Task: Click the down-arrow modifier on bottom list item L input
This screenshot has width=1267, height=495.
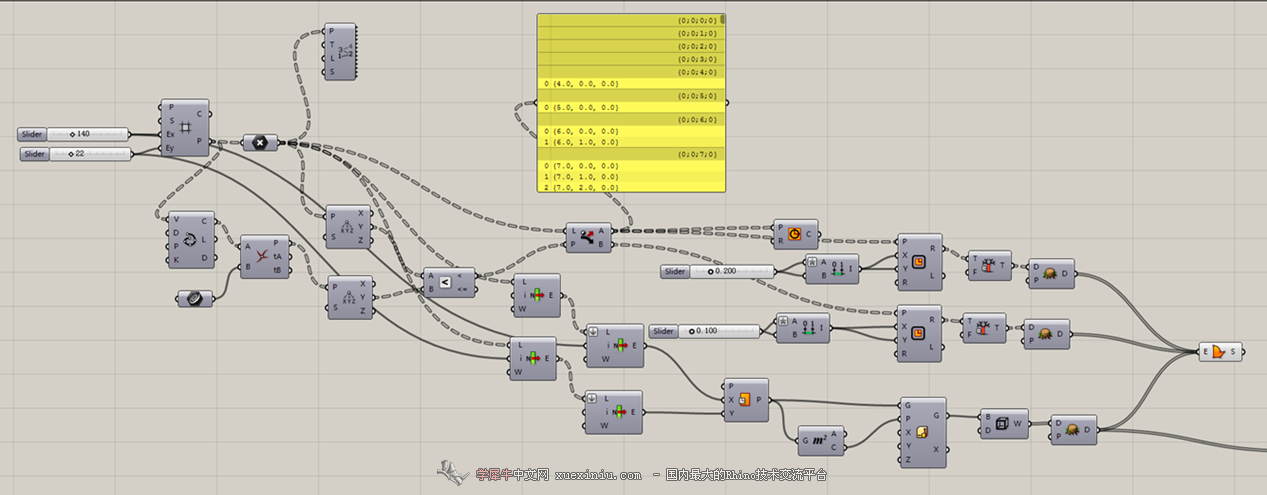Action: pyautogui.click(x=592, y=398)
